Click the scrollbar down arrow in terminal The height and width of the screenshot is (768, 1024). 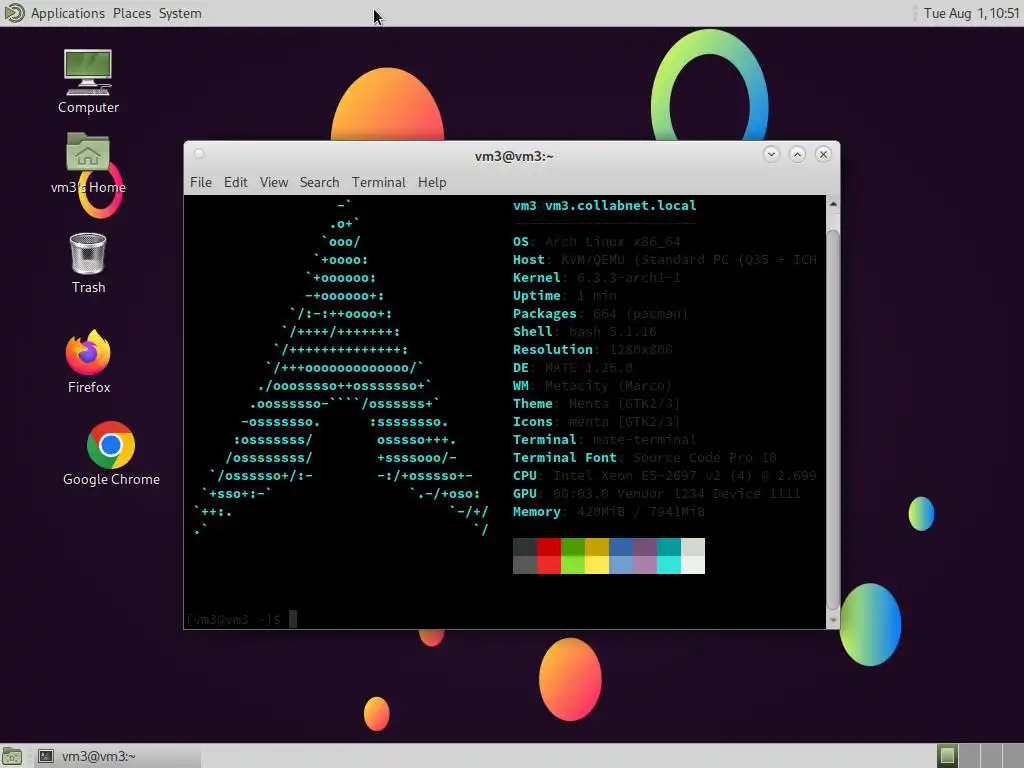pyautogui.click(x=833, y=620)
